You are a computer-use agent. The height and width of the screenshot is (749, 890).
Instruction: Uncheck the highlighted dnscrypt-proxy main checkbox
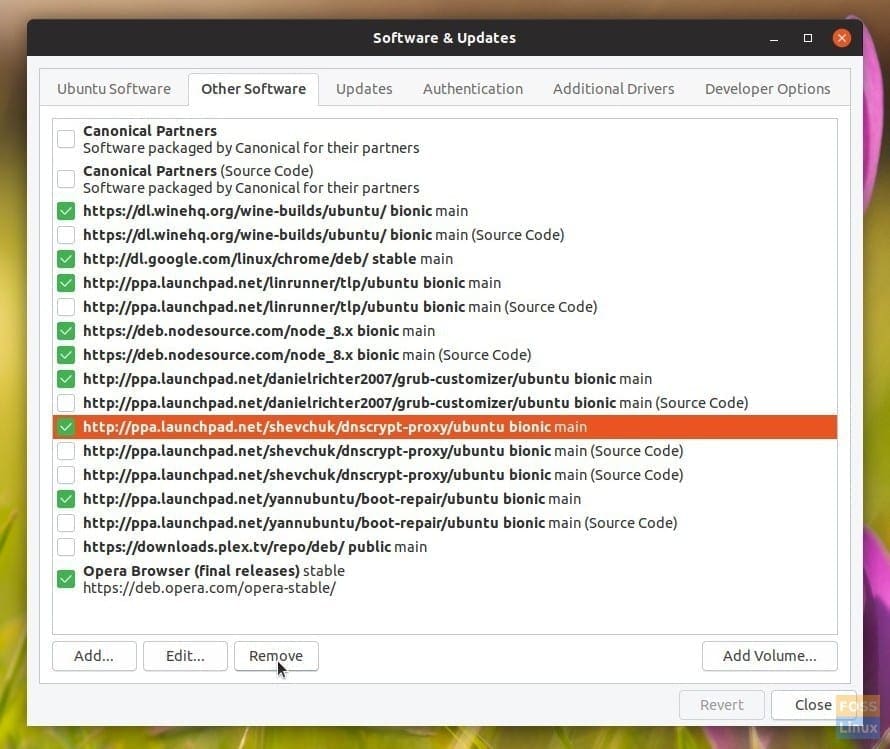pos(66,427)
